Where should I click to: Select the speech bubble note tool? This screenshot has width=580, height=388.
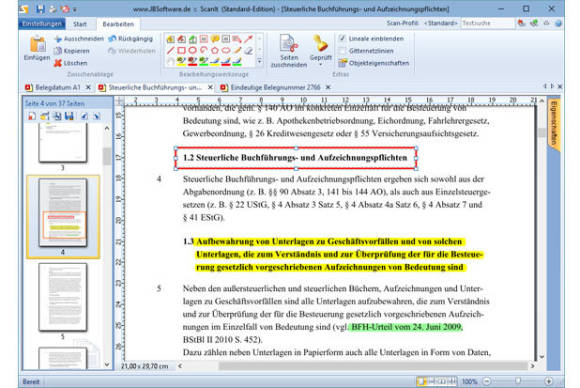tap(215, 39)
